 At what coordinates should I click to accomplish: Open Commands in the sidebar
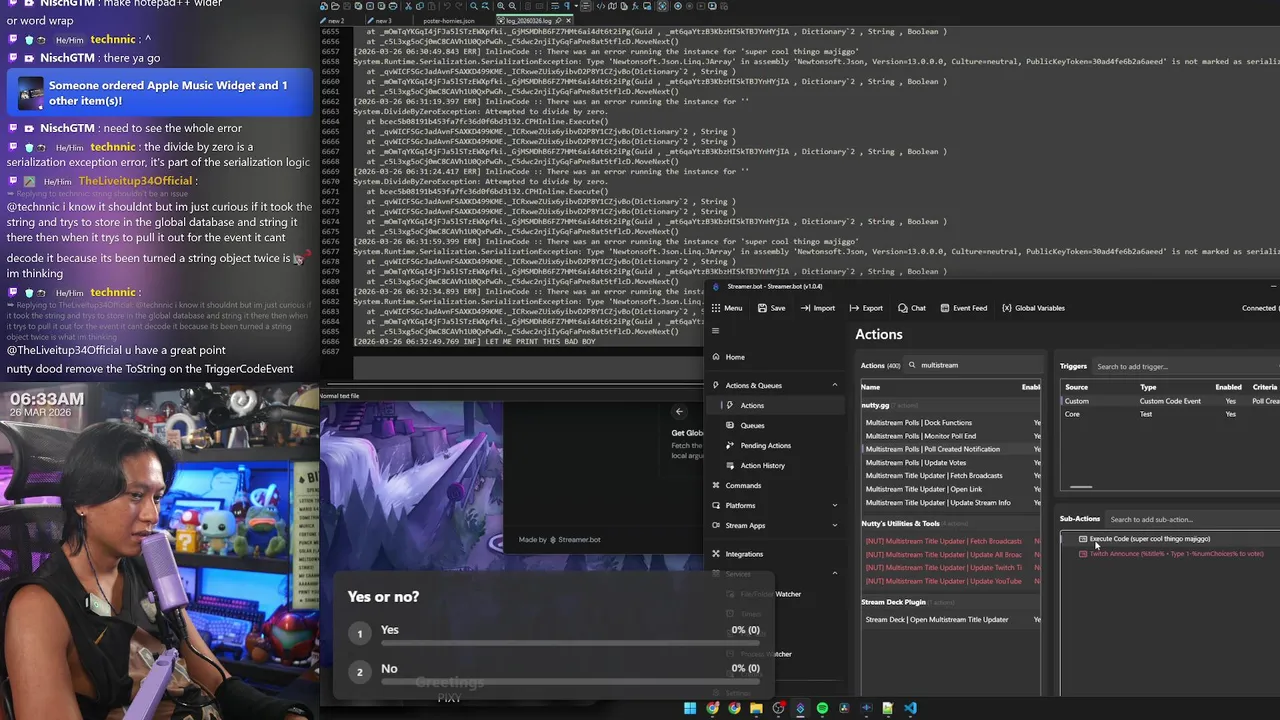[775, 485]
